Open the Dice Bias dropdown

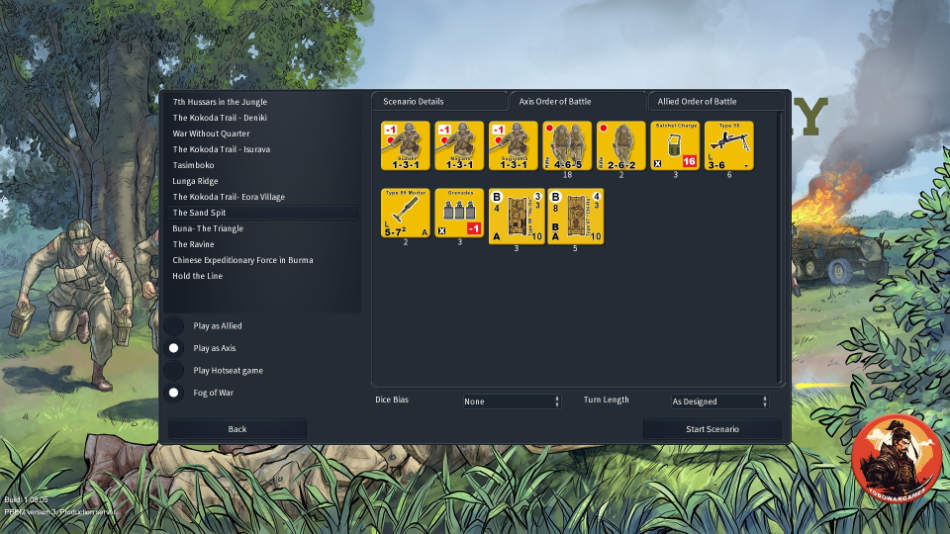coord(511,401)
